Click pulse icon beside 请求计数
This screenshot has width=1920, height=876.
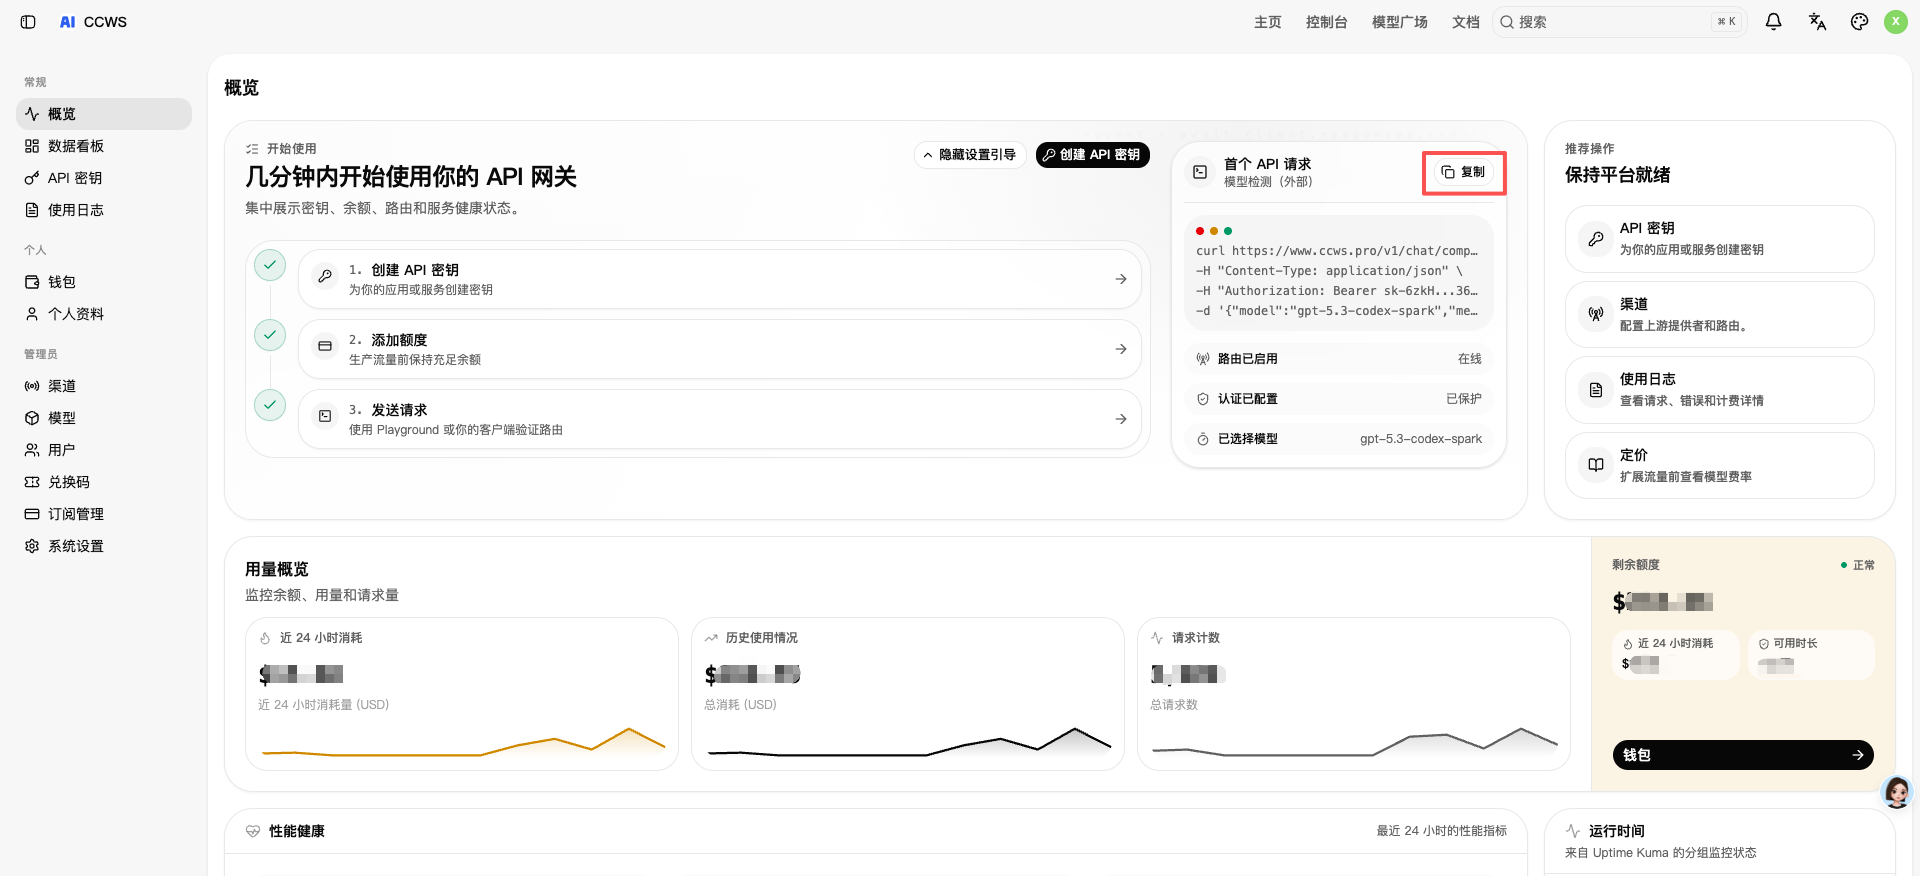[1157, 638]
